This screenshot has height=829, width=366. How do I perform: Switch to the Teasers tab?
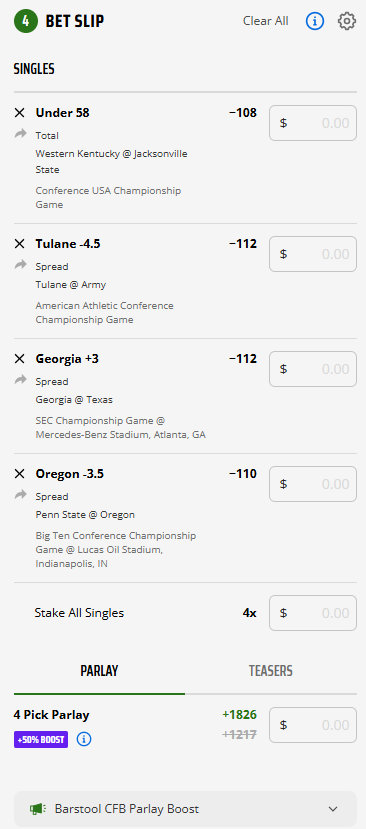(271, 671)
